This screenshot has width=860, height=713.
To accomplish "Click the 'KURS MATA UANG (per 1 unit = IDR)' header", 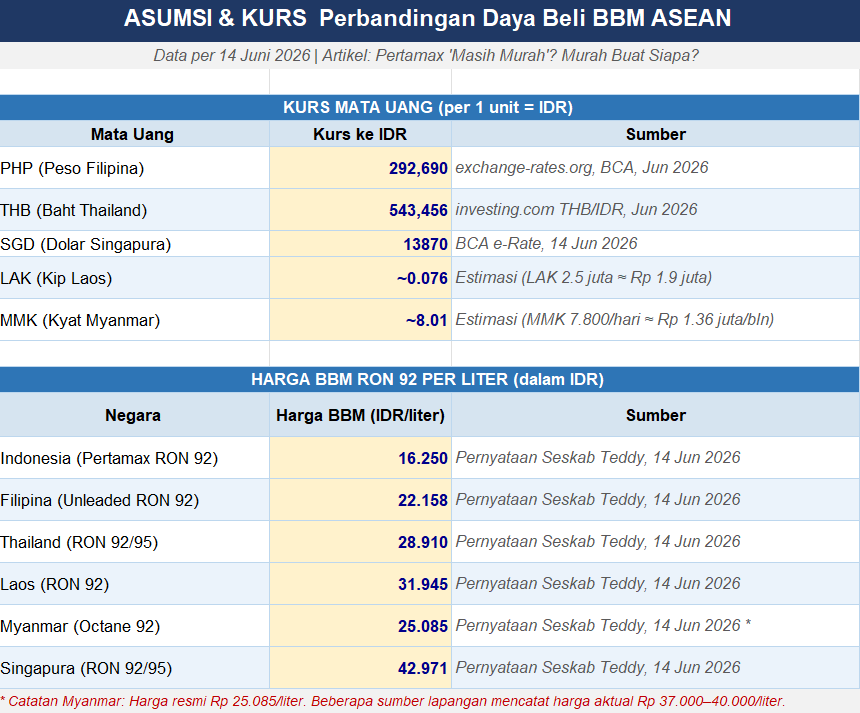I will click(x=429, y=107).
